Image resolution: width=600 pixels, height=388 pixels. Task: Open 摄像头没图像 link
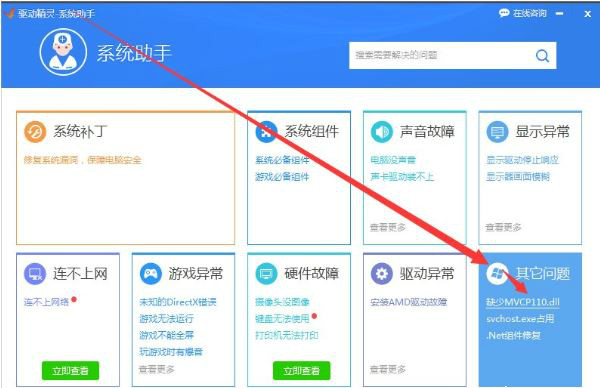[282, 302]
